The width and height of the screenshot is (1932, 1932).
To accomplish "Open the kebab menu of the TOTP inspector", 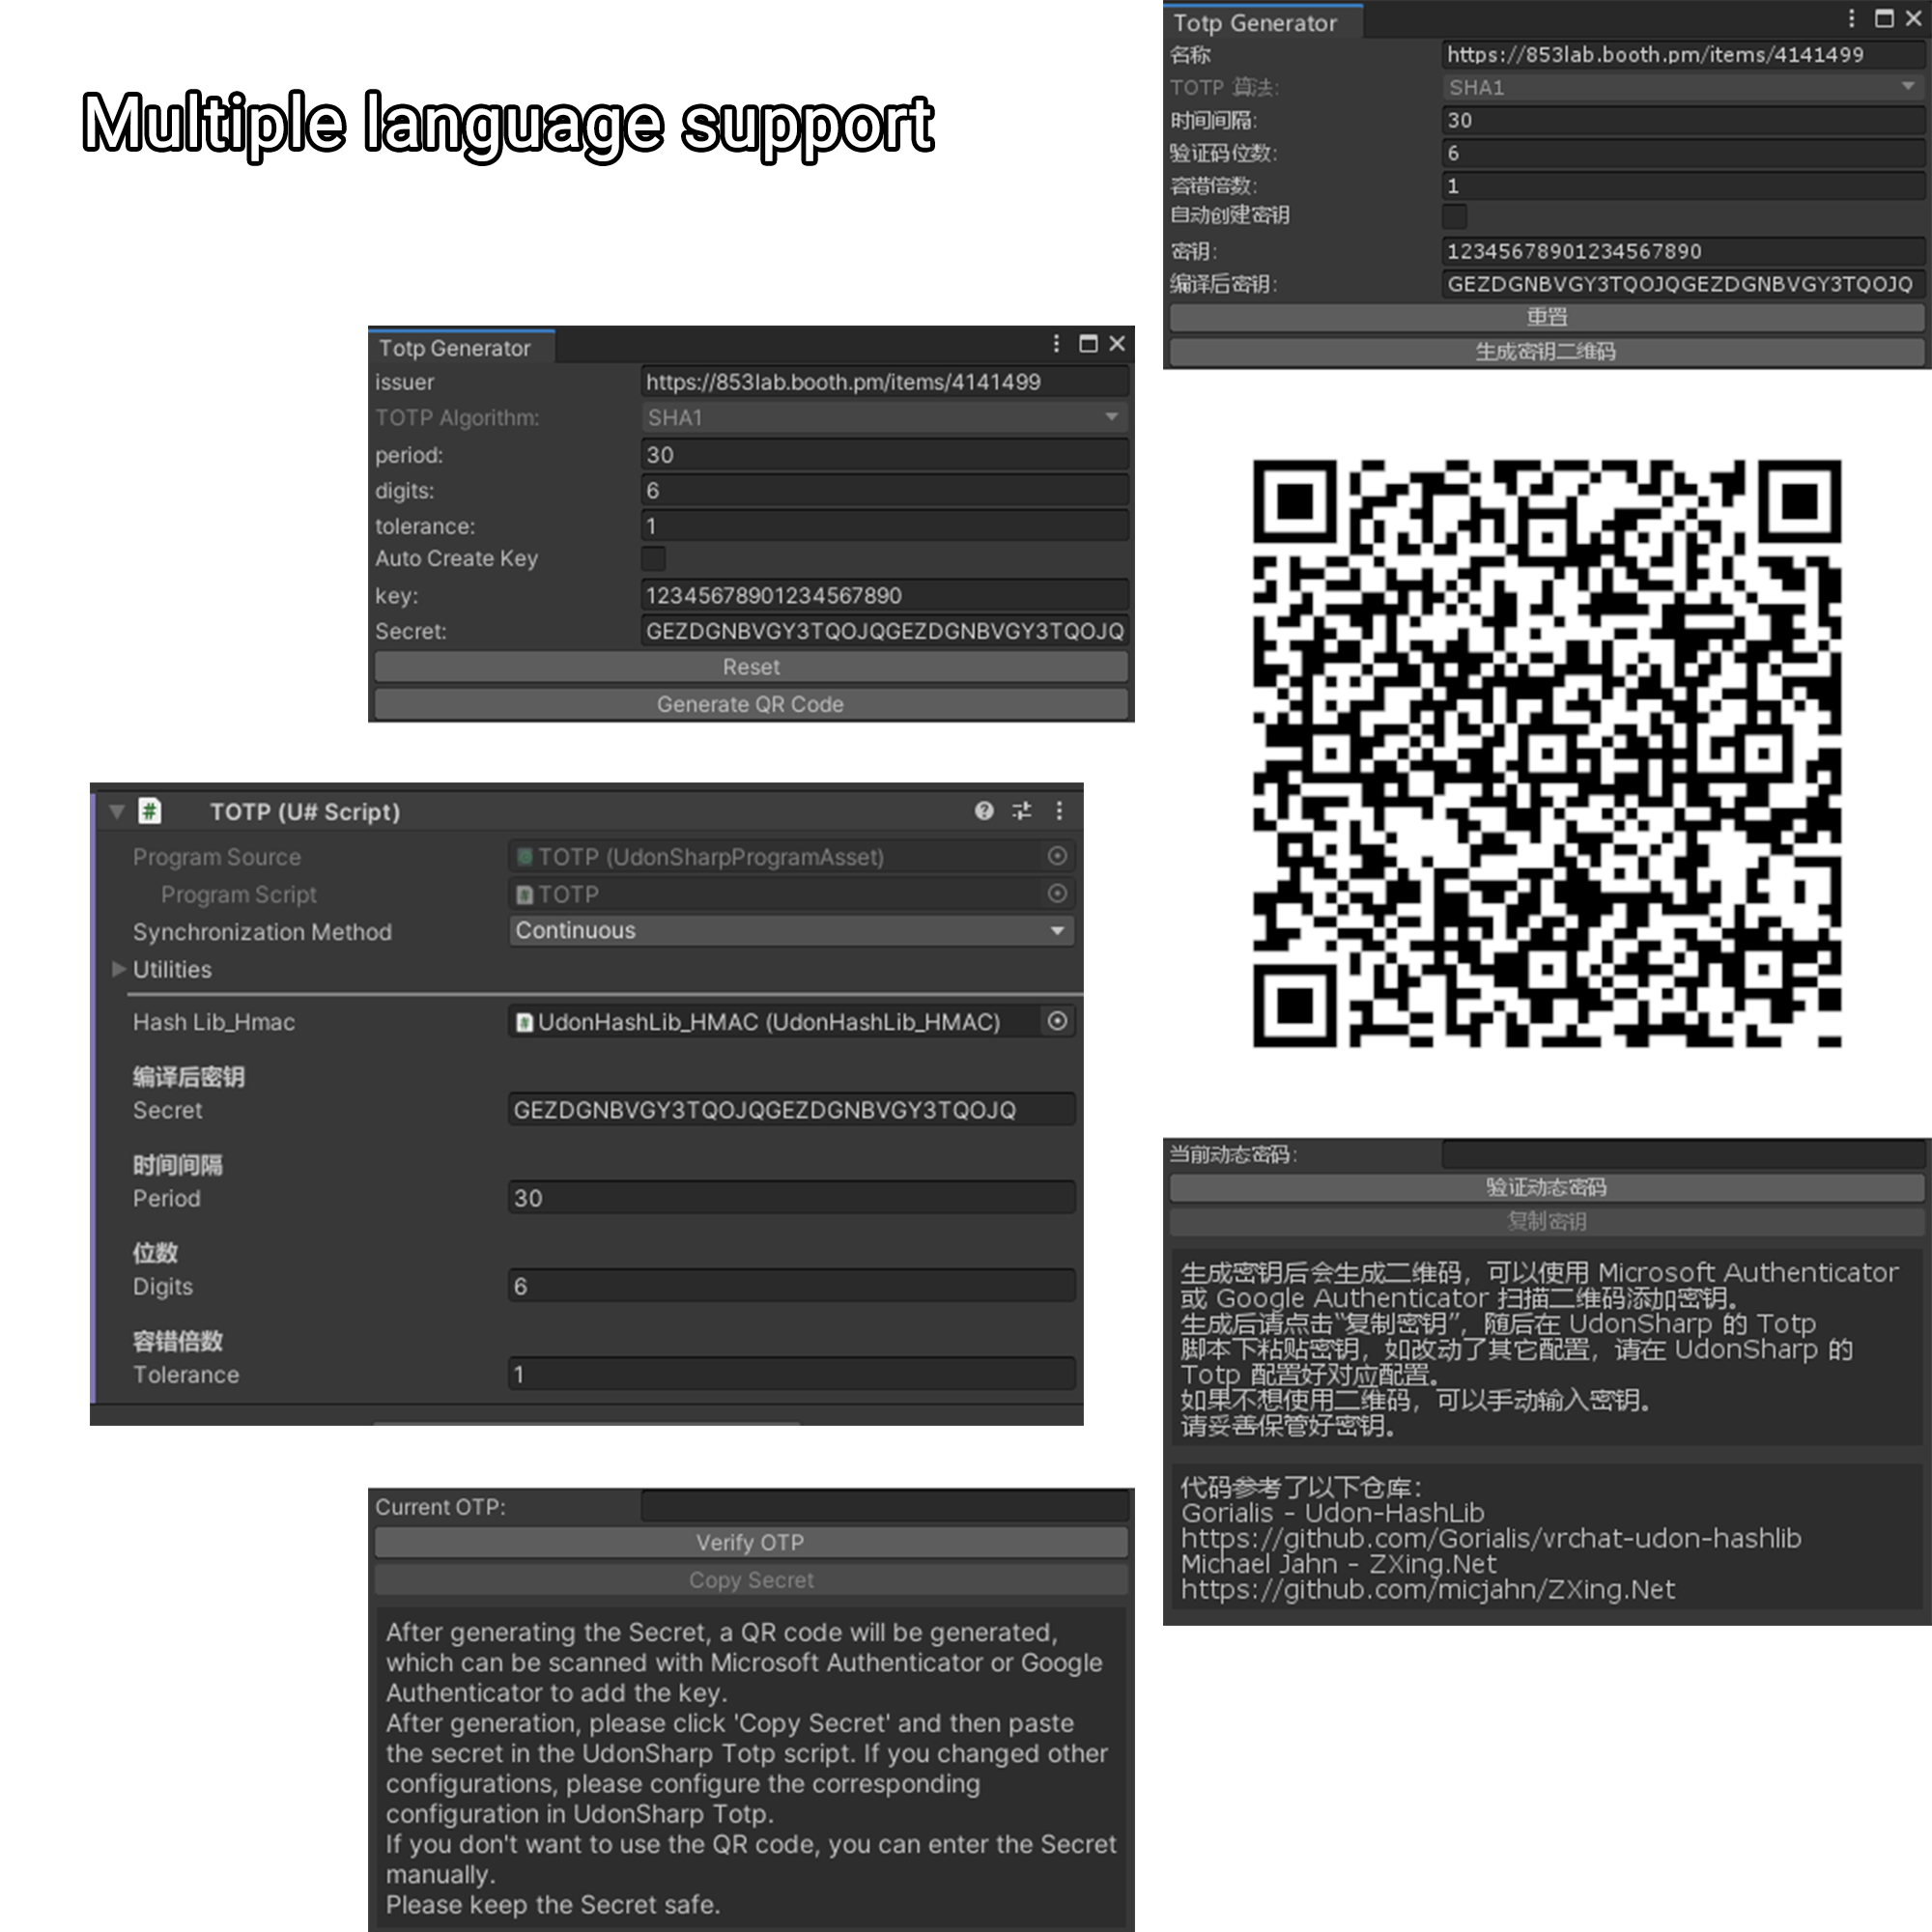I will point(1059,811).
